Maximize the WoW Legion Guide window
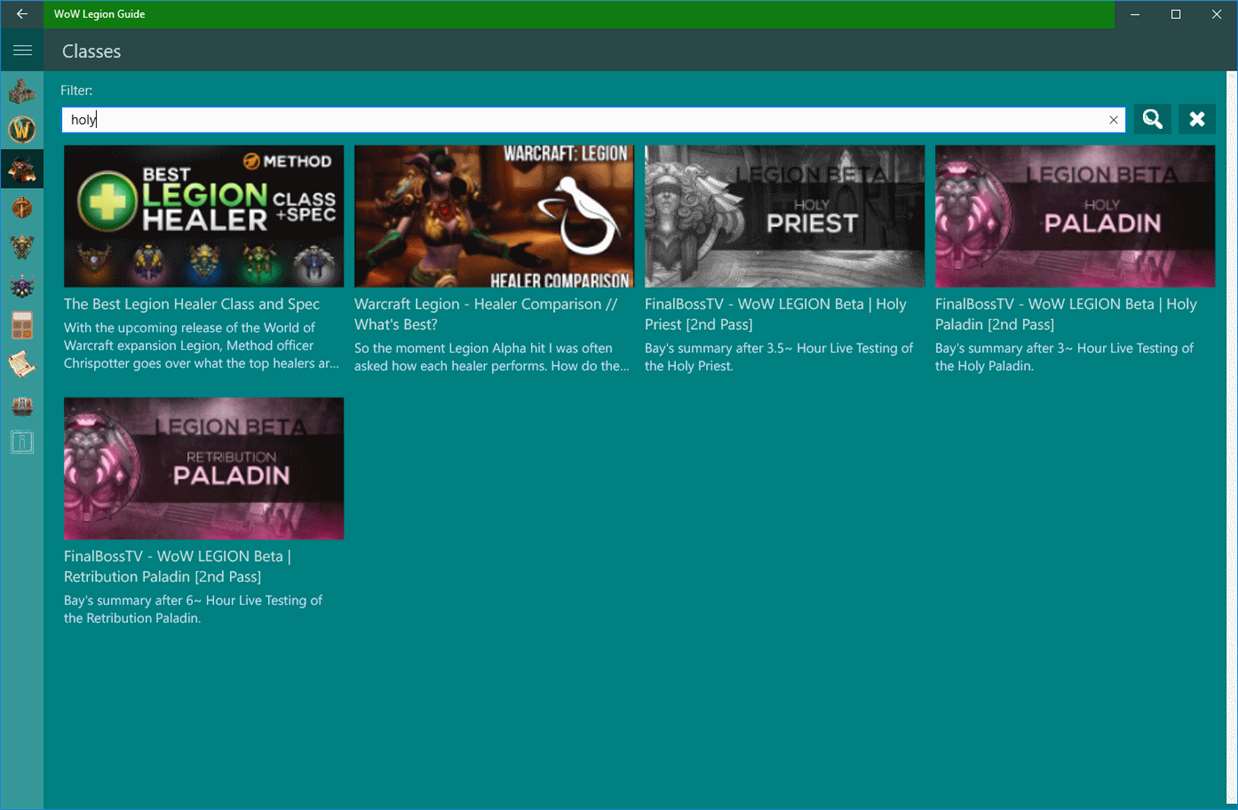This screenshot has width=1238, height=810. [x=1176, y=14]
